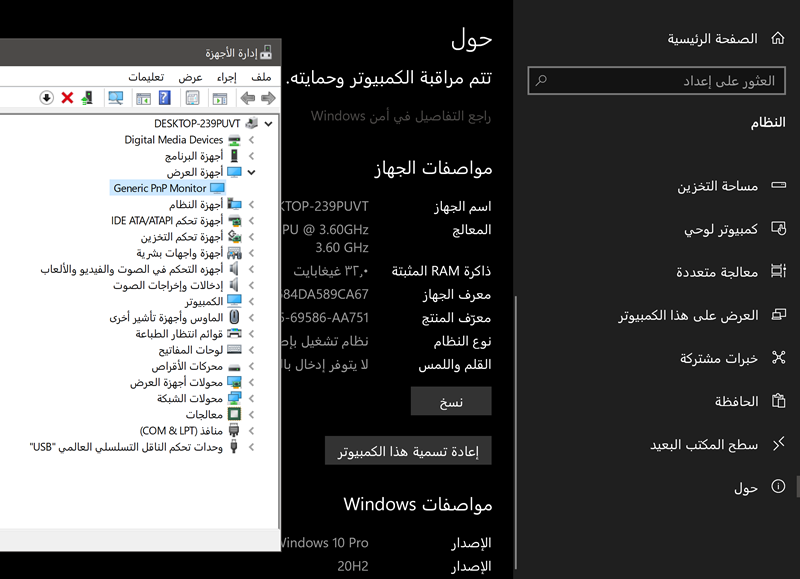Click the المعالج label

tap(472, 230)
